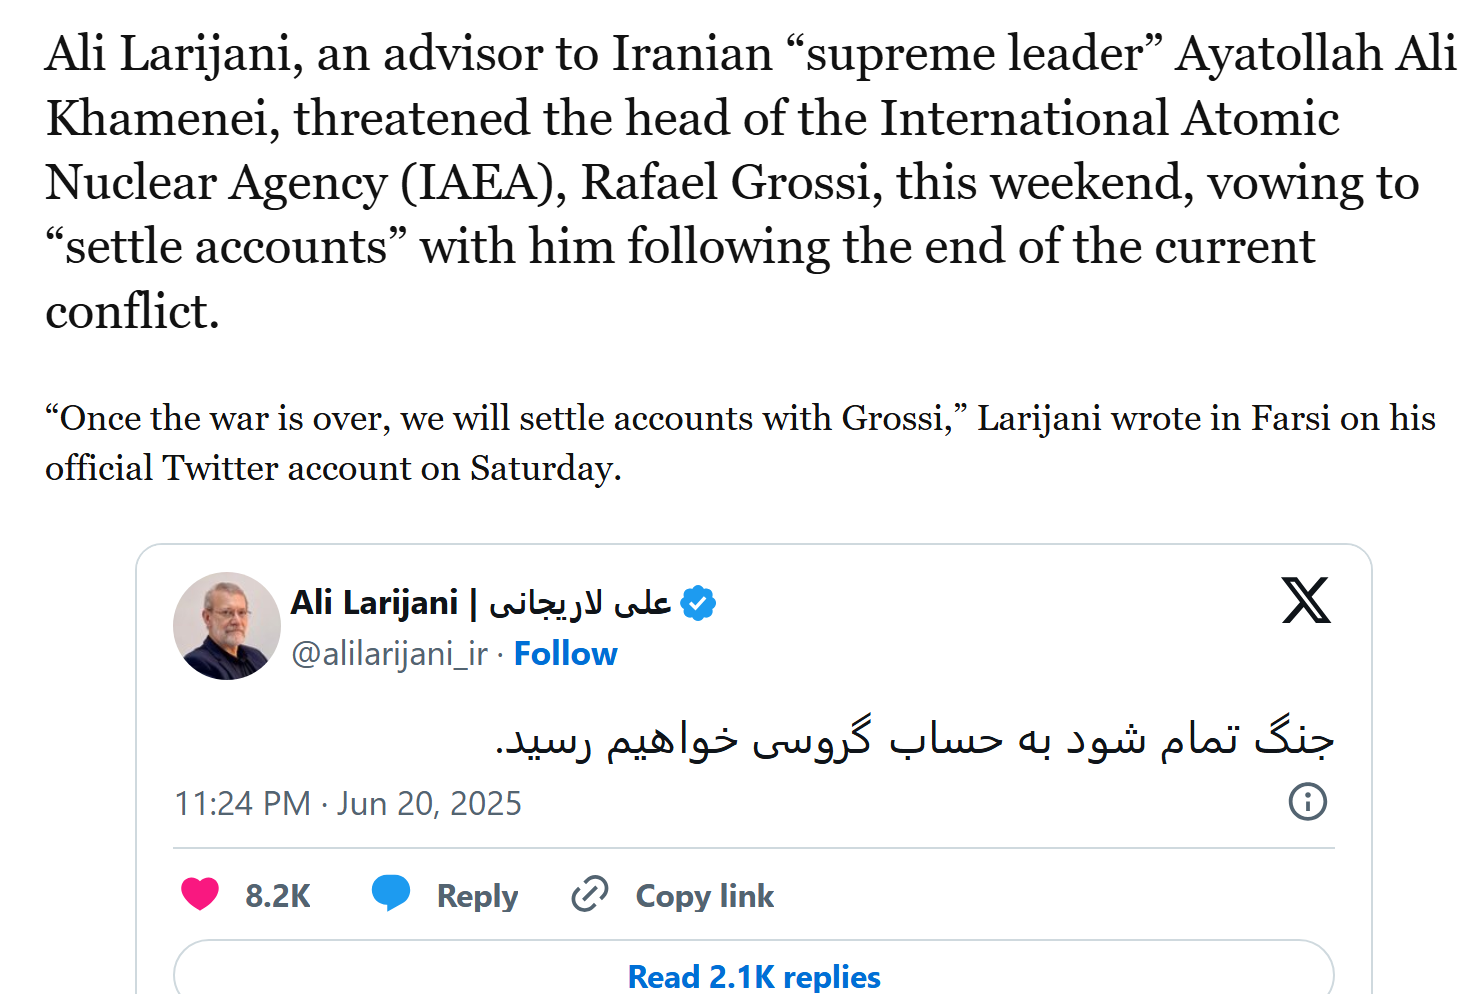Select the Copy link label
Screen dimensions: 1461x994
[x=705, y=896]
